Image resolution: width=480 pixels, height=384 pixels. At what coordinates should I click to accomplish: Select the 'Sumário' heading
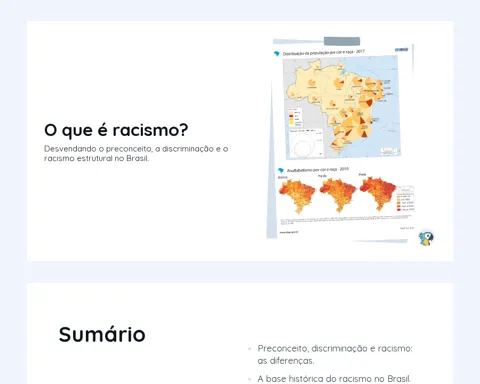[102, 334]
